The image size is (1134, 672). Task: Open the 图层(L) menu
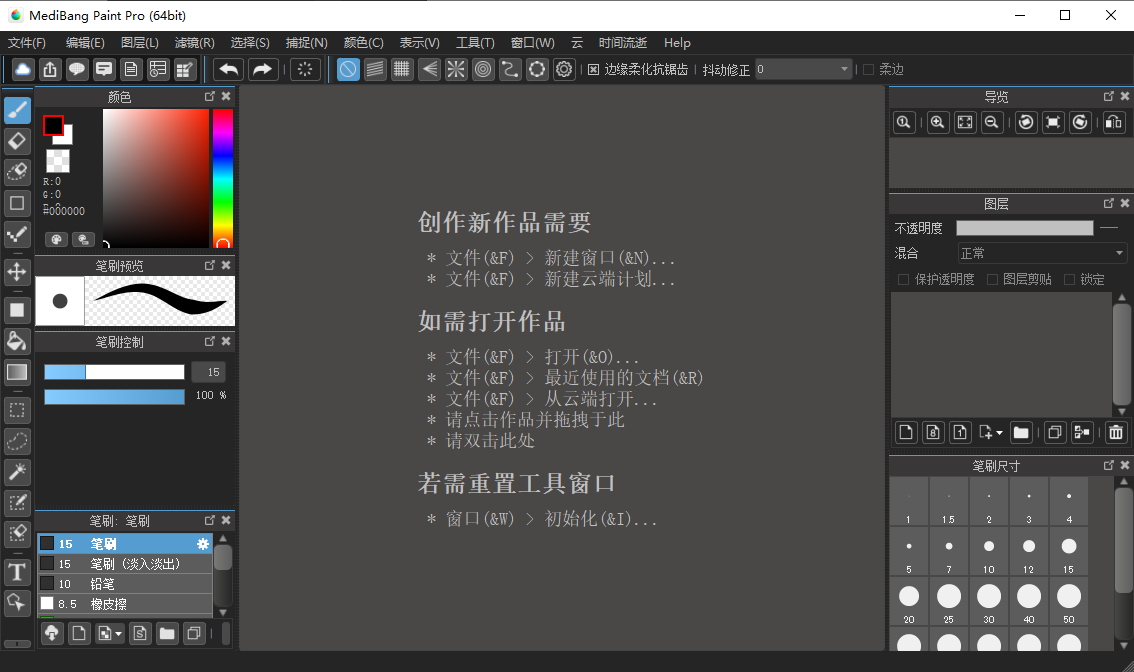[140, 43]
